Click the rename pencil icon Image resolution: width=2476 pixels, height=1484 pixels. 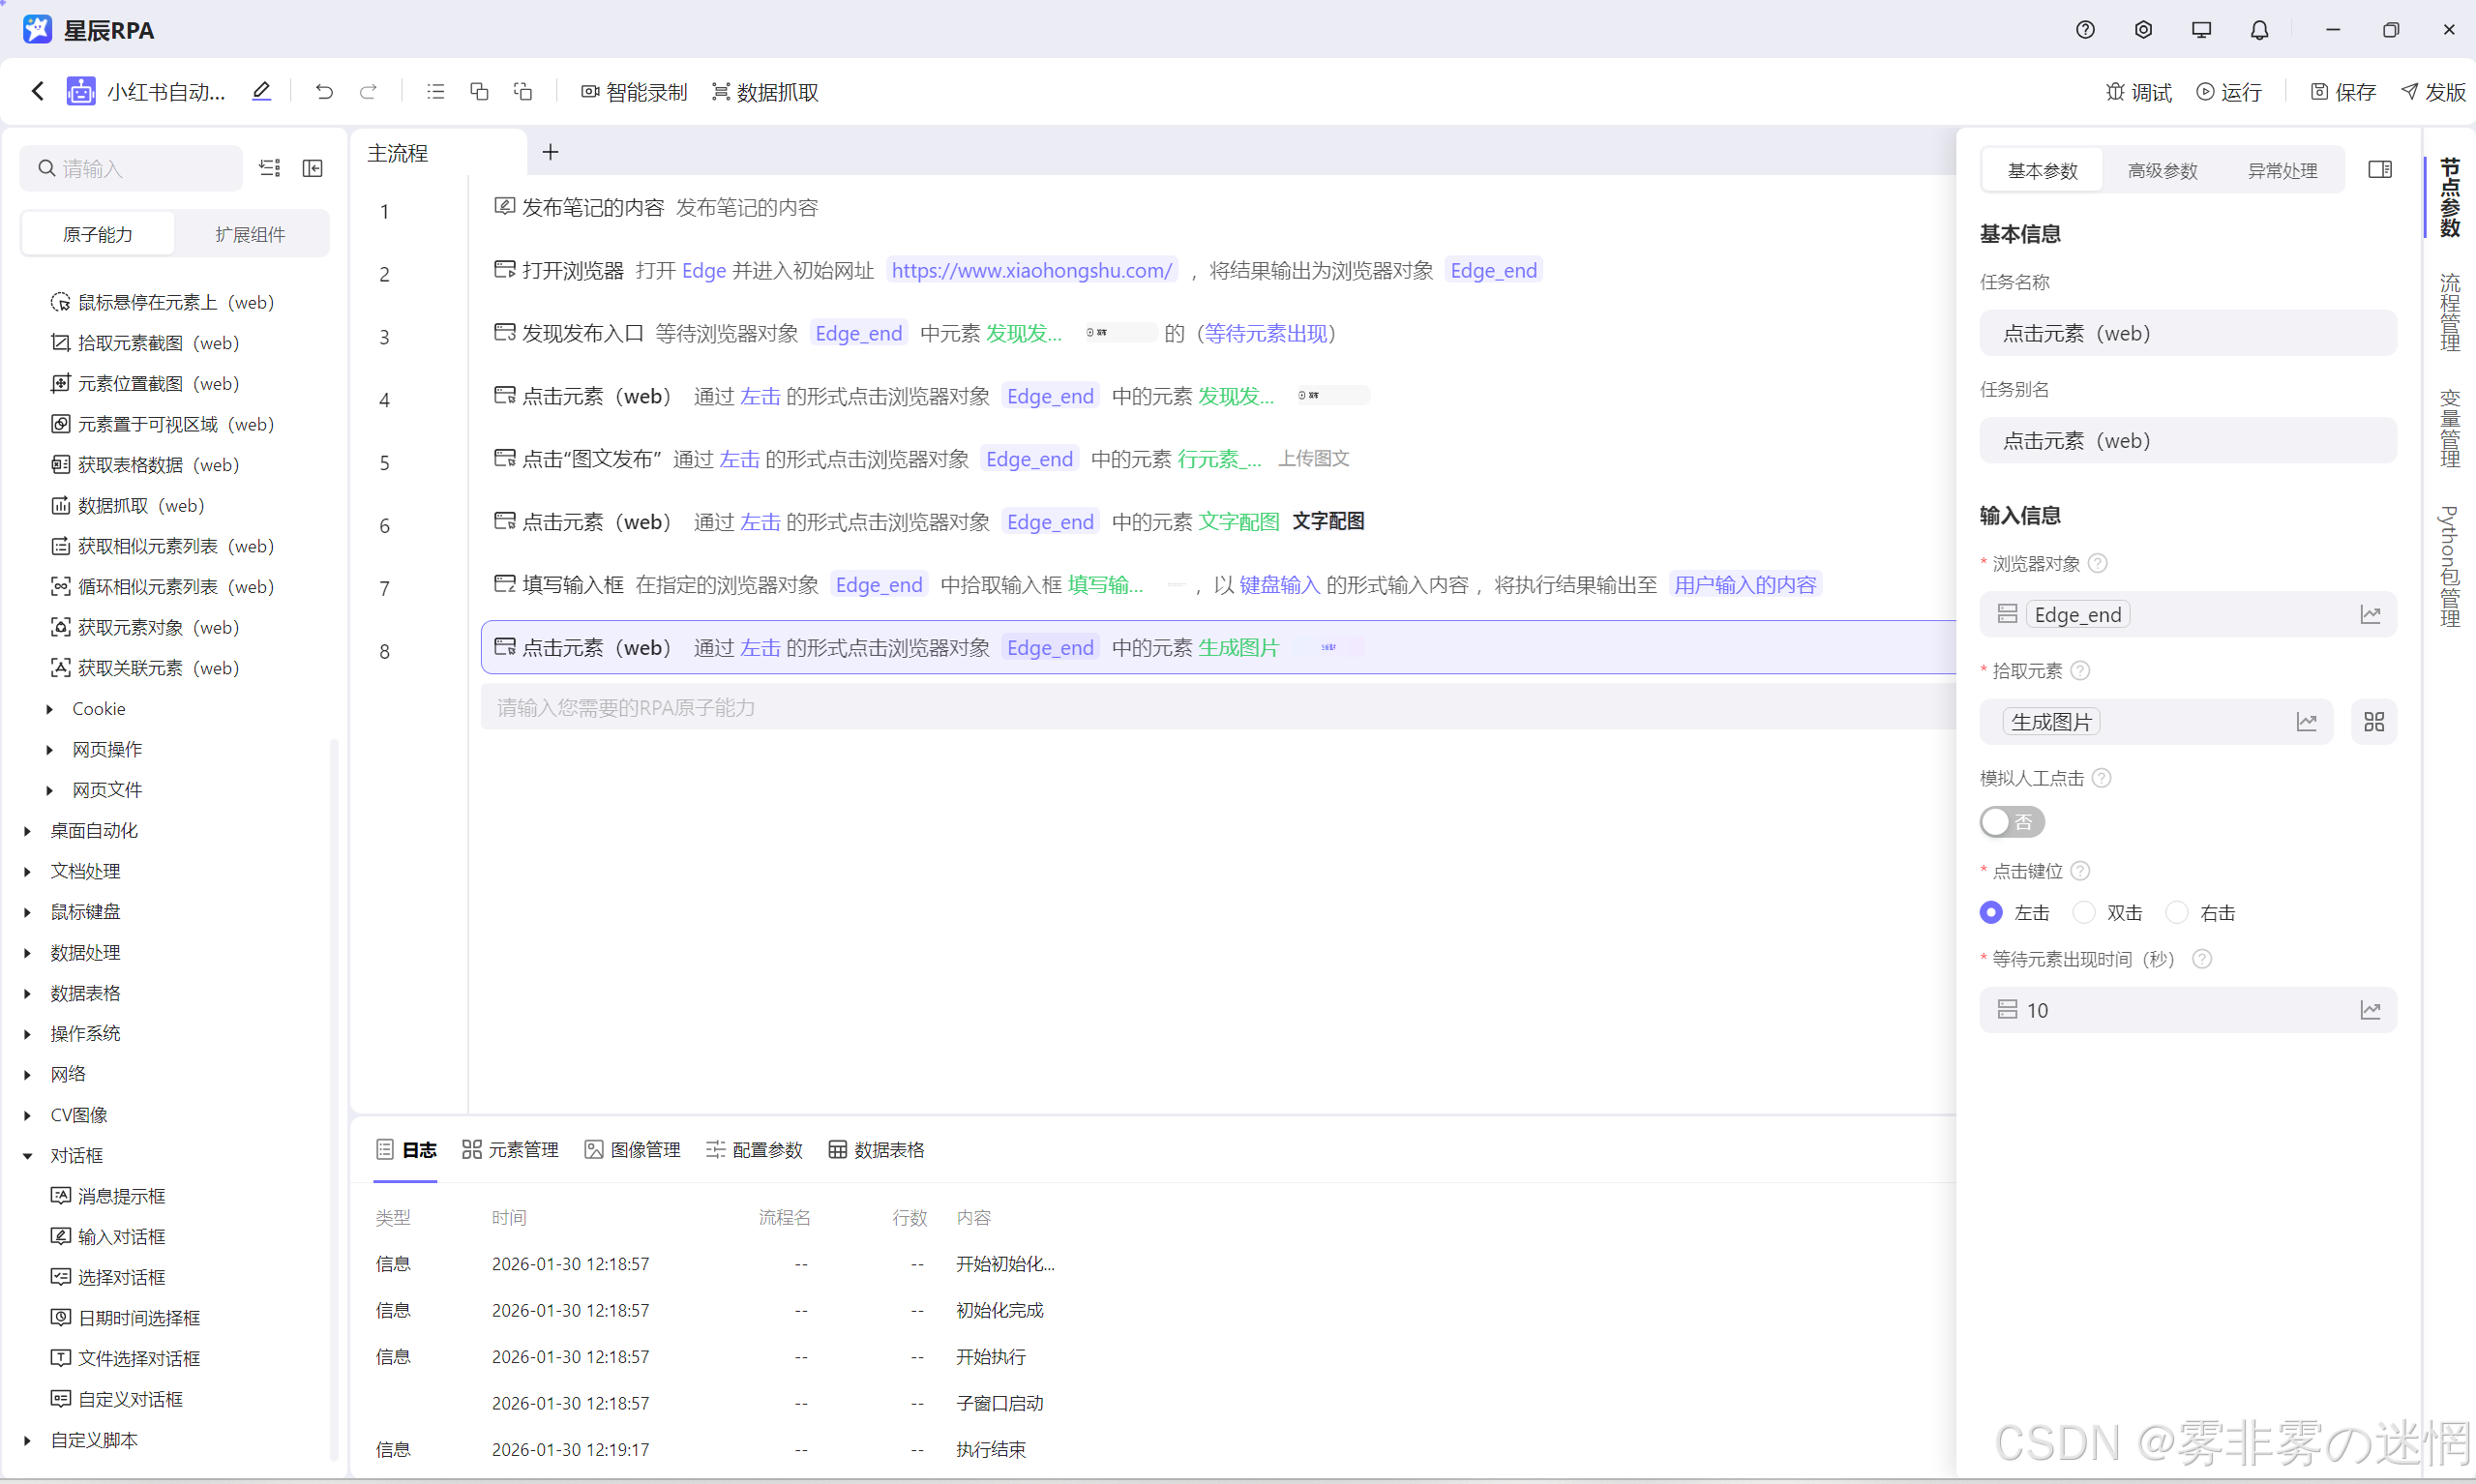(x=261, y=91)
